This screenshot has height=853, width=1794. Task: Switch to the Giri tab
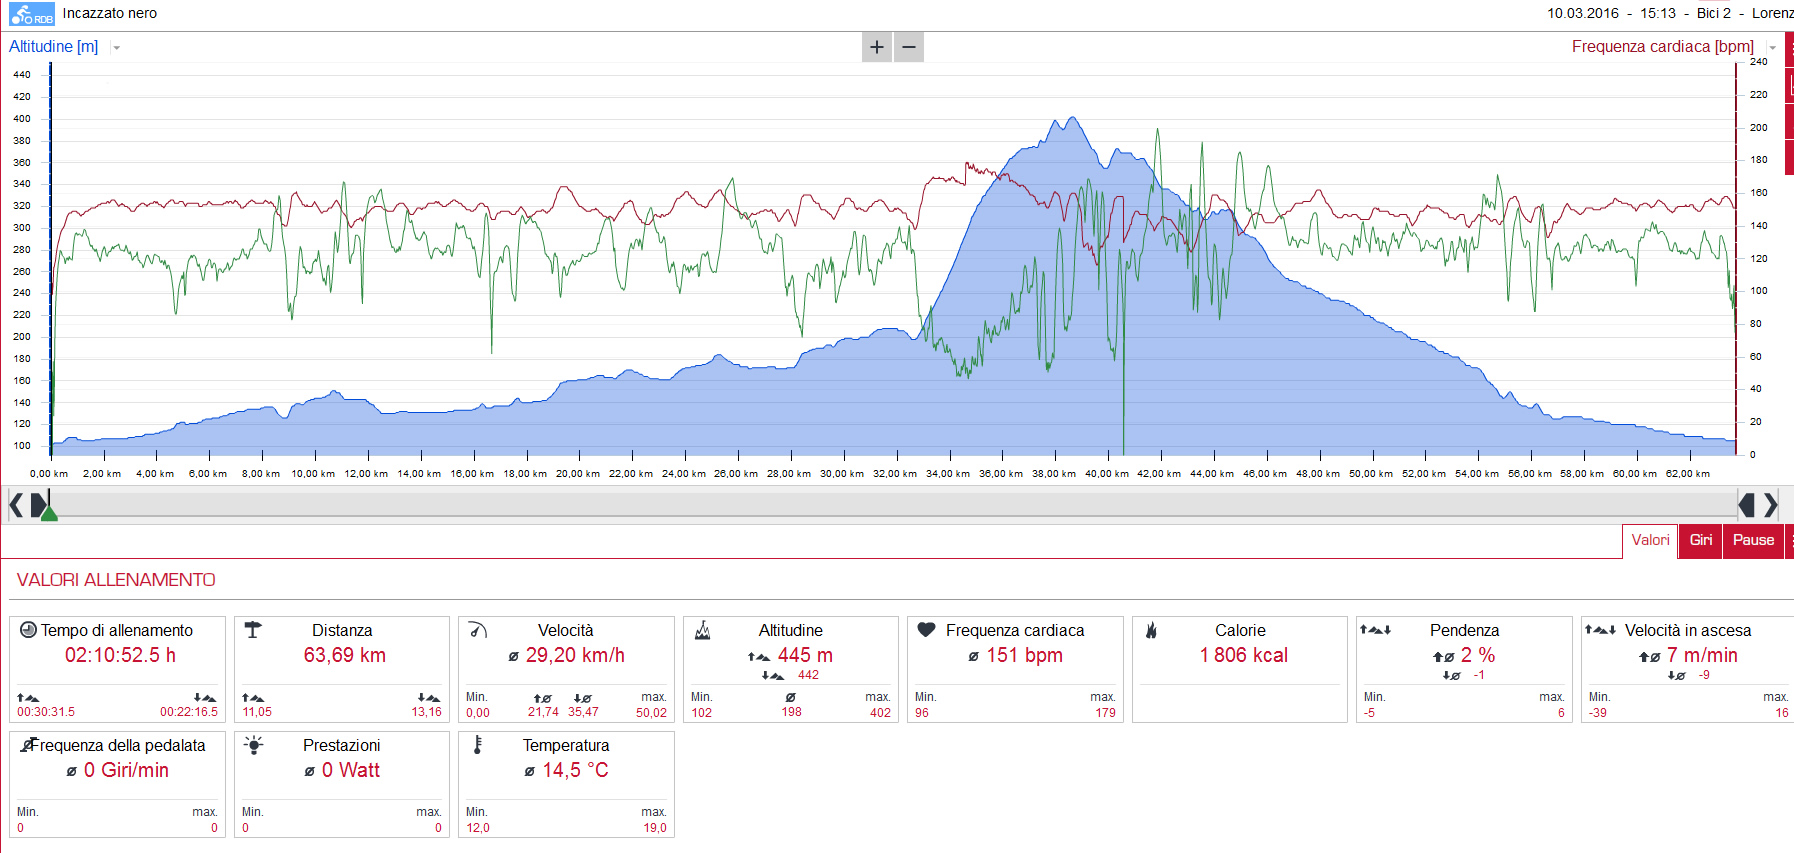[x=1701, y=540]
